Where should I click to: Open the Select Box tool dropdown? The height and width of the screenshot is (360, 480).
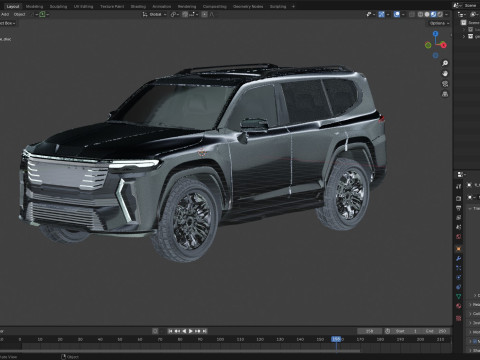pos(8,23)
